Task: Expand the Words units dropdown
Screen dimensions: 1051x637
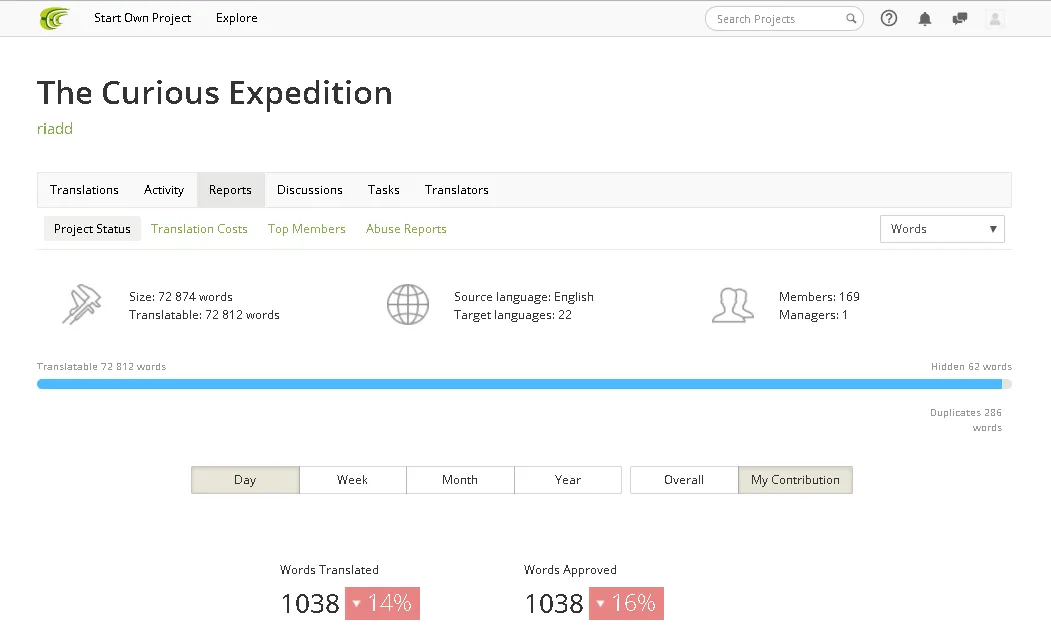Action: click(942, 229)
